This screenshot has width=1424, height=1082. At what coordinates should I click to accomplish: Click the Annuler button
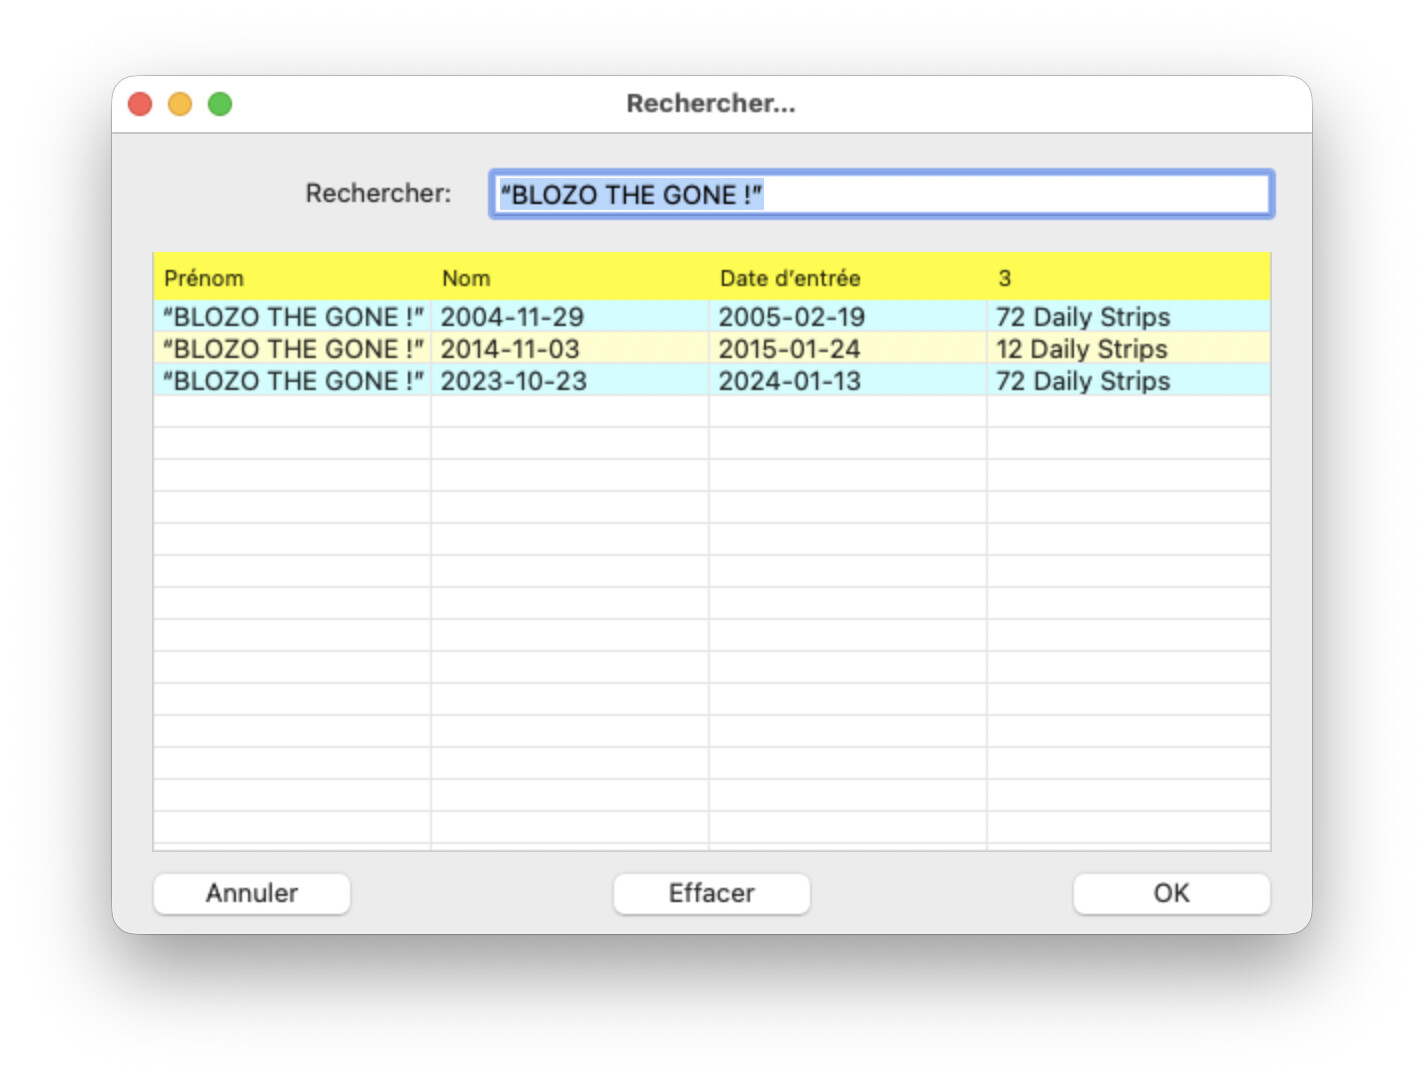(251, 893)
